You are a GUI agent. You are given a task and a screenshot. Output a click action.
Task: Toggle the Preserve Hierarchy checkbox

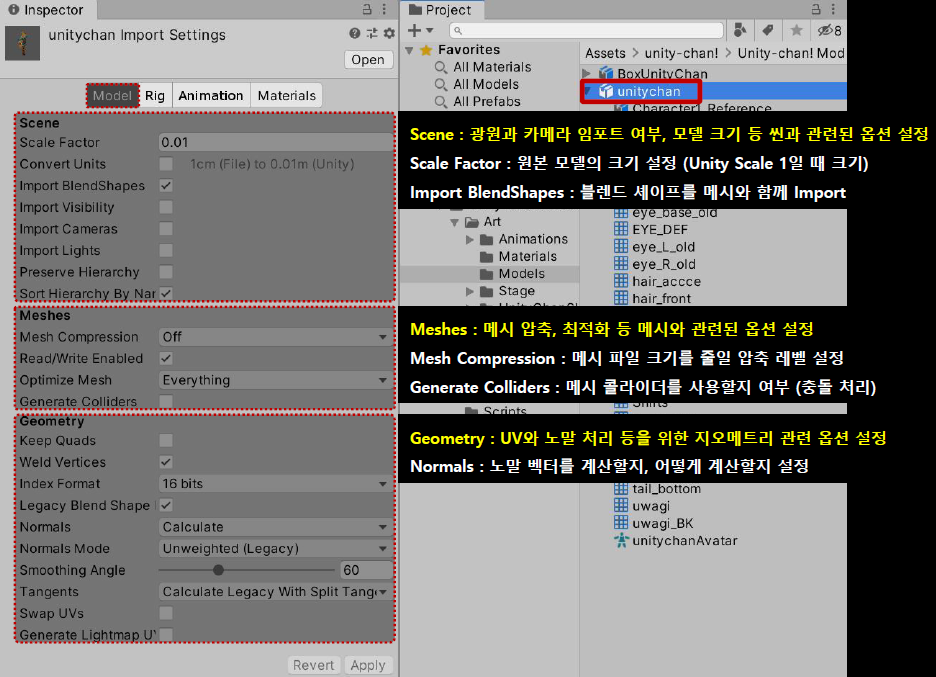(x=166, y=272)
